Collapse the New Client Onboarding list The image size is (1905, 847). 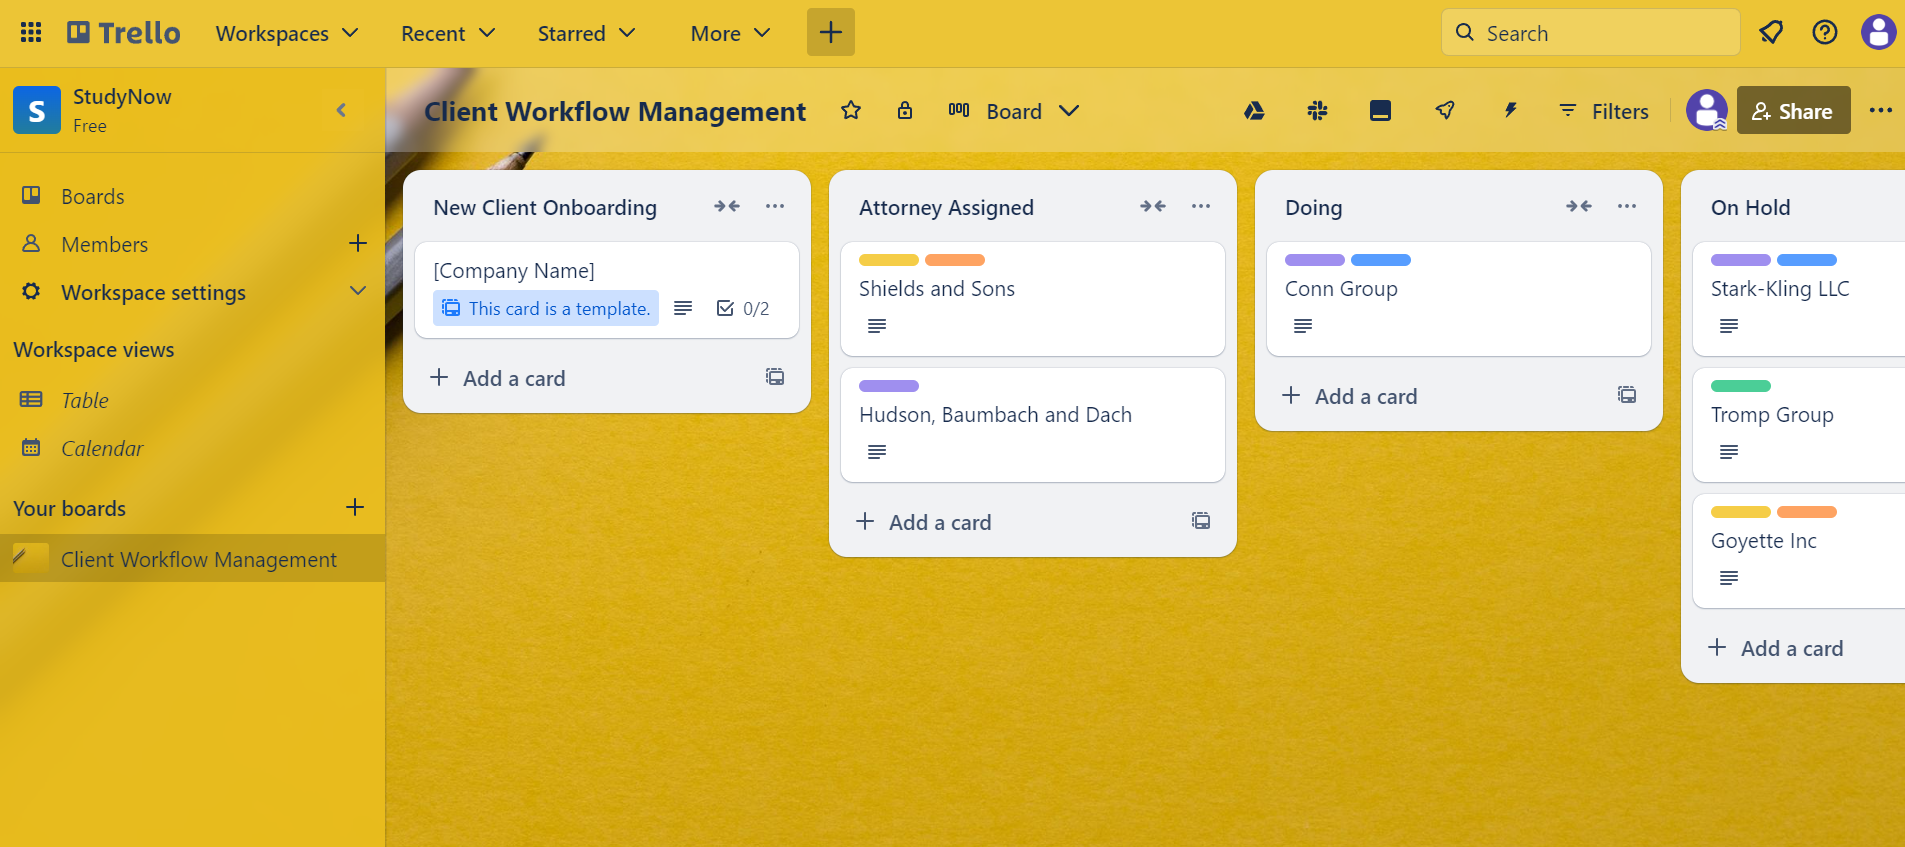pos(727,207)
